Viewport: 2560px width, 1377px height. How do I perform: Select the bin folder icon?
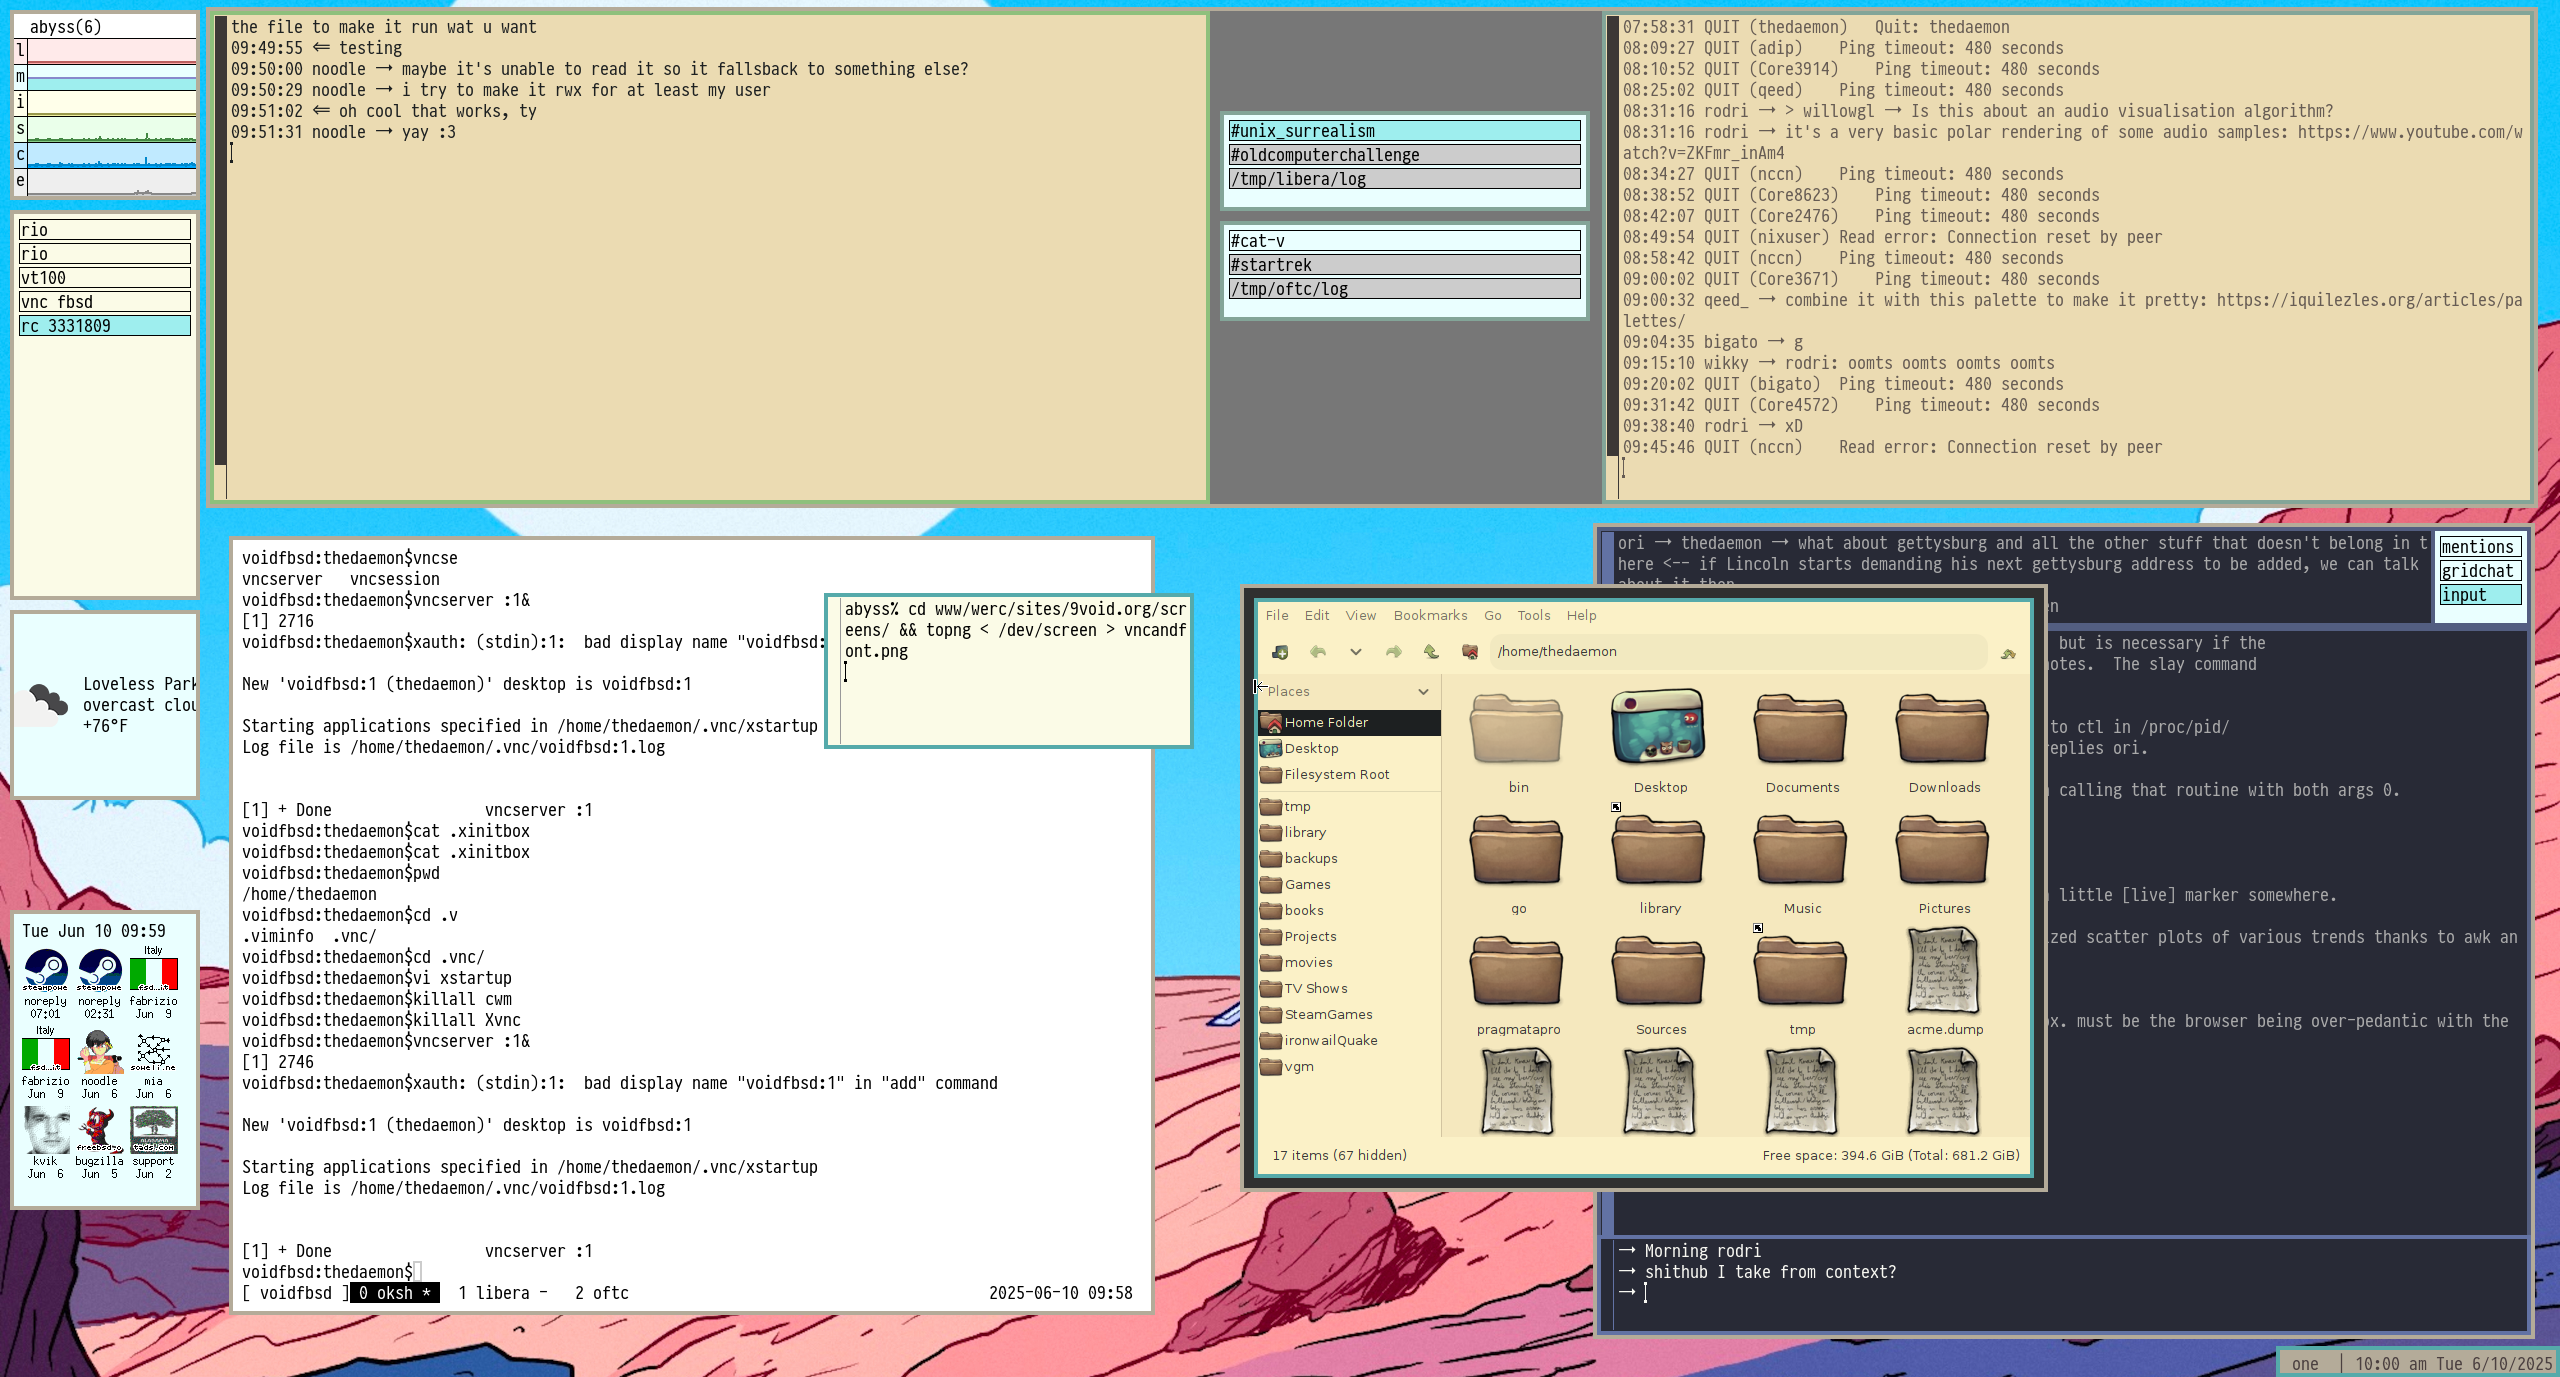(1517, 730)
